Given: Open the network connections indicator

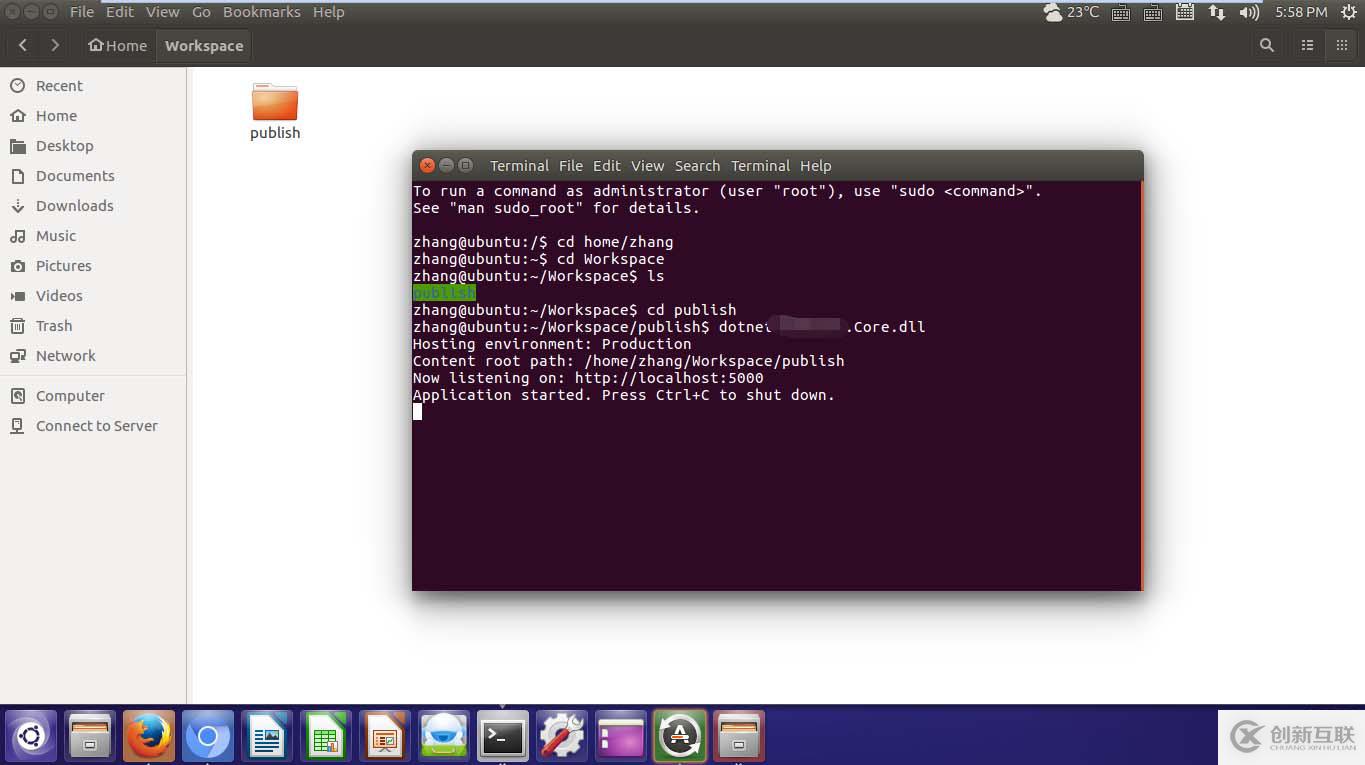Looking at the screenshot, I should click(x=1217, y=12).
